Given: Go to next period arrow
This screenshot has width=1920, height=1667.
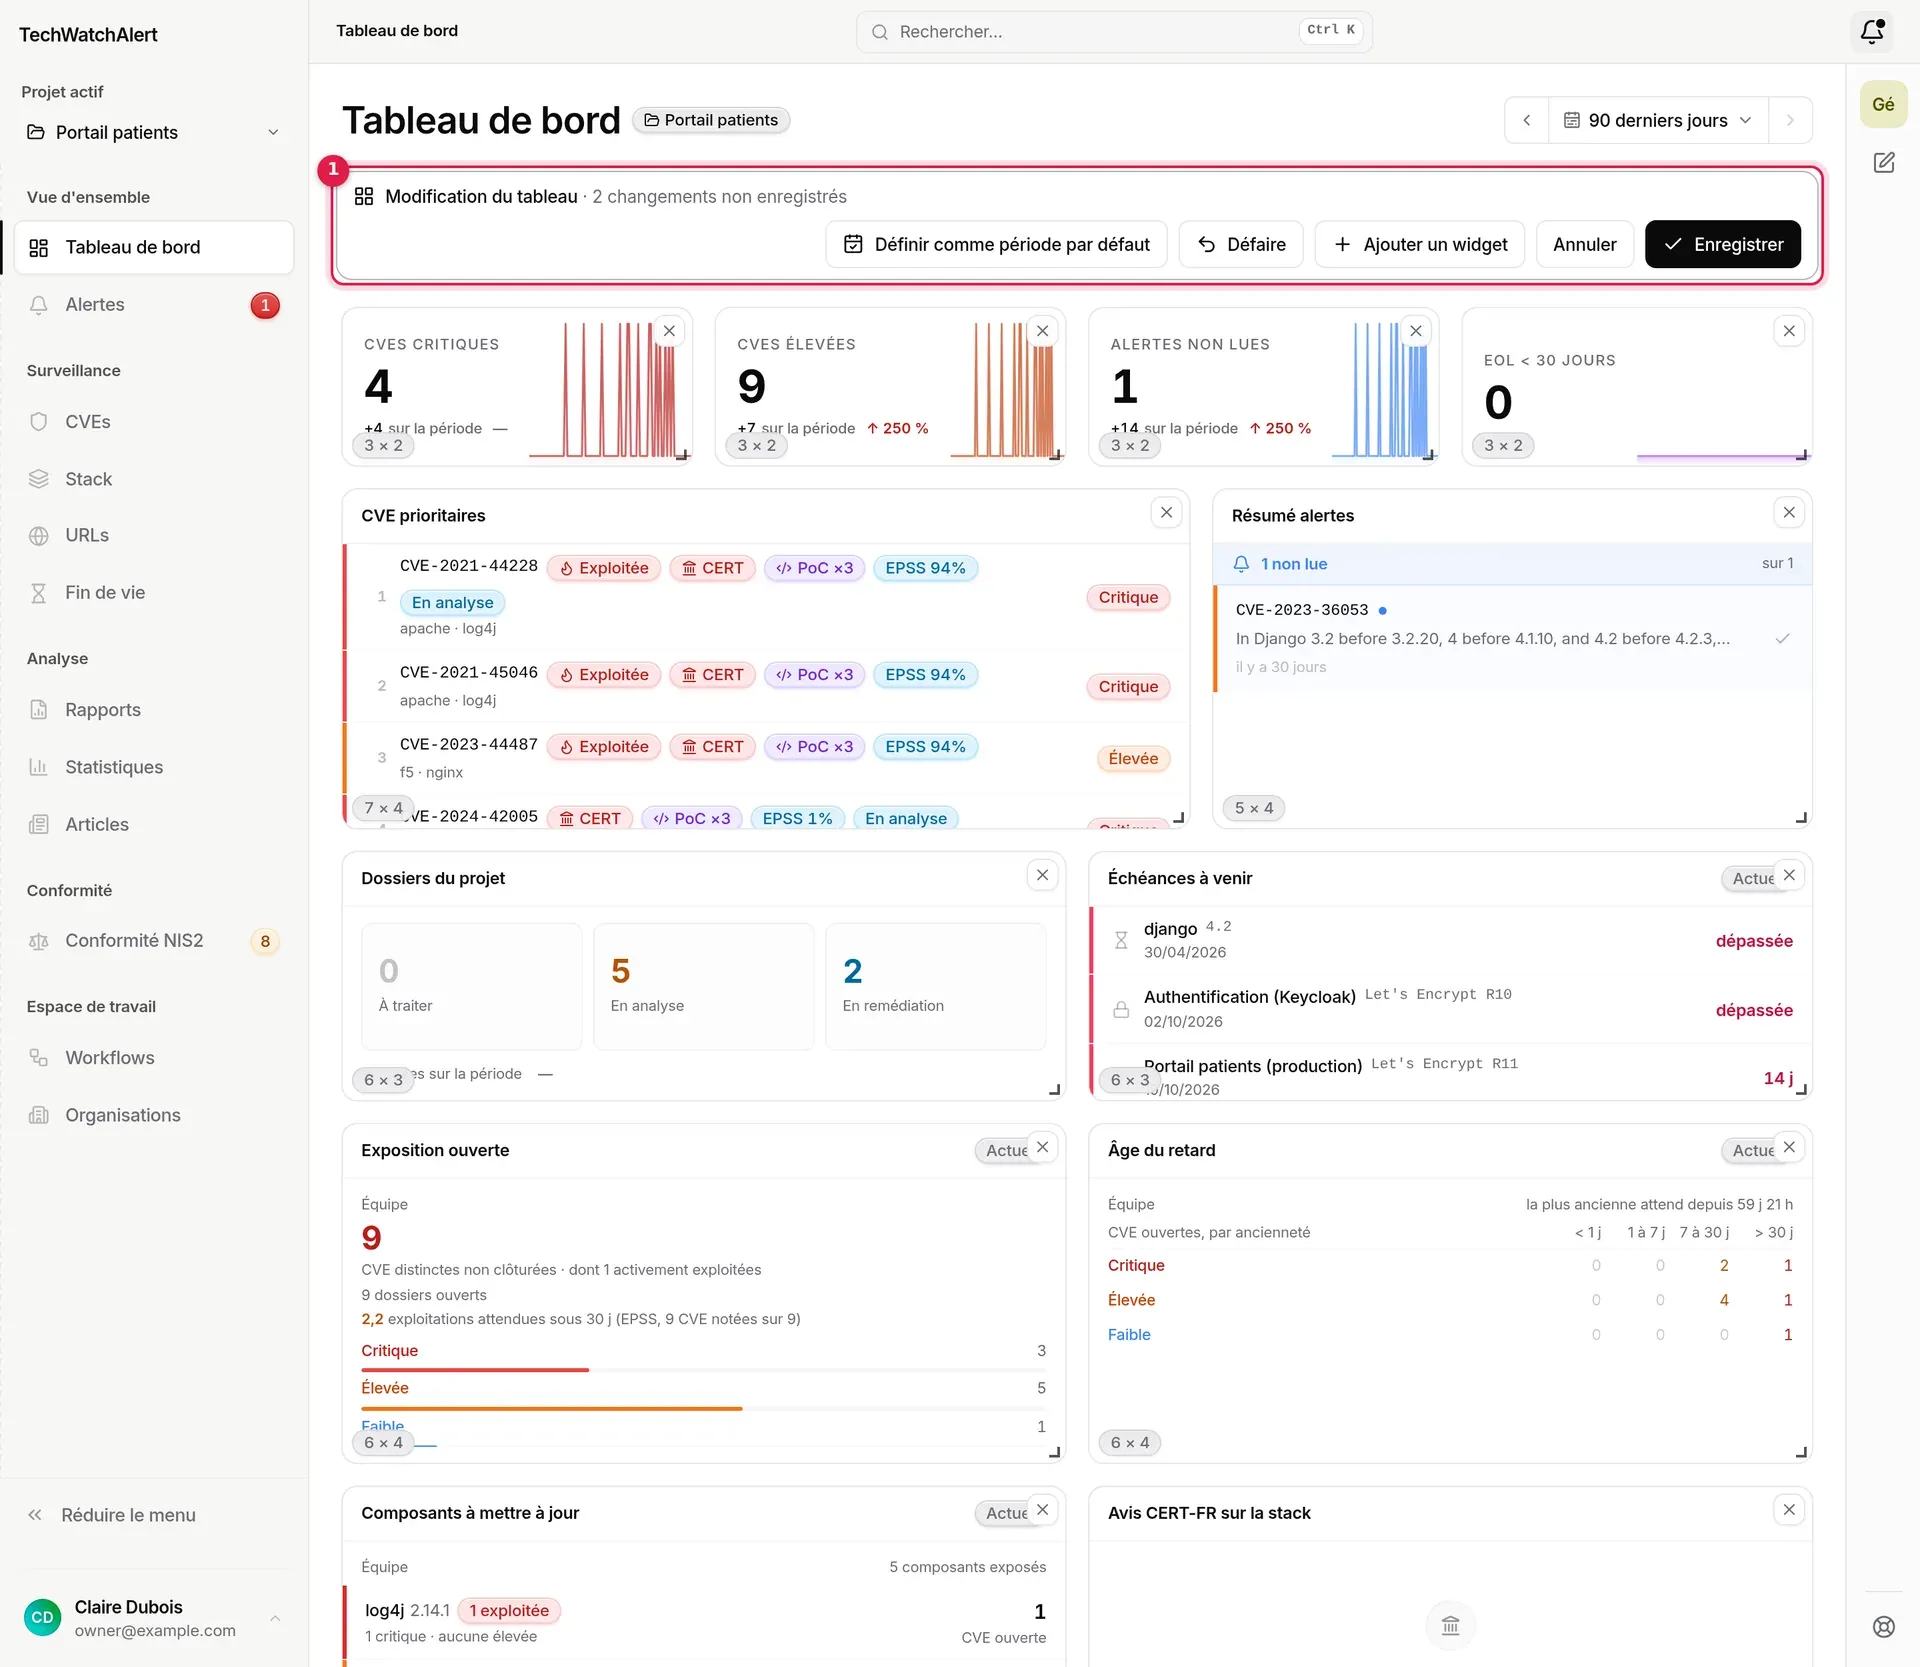Looking at the screenshot, I should (1790, 120).
